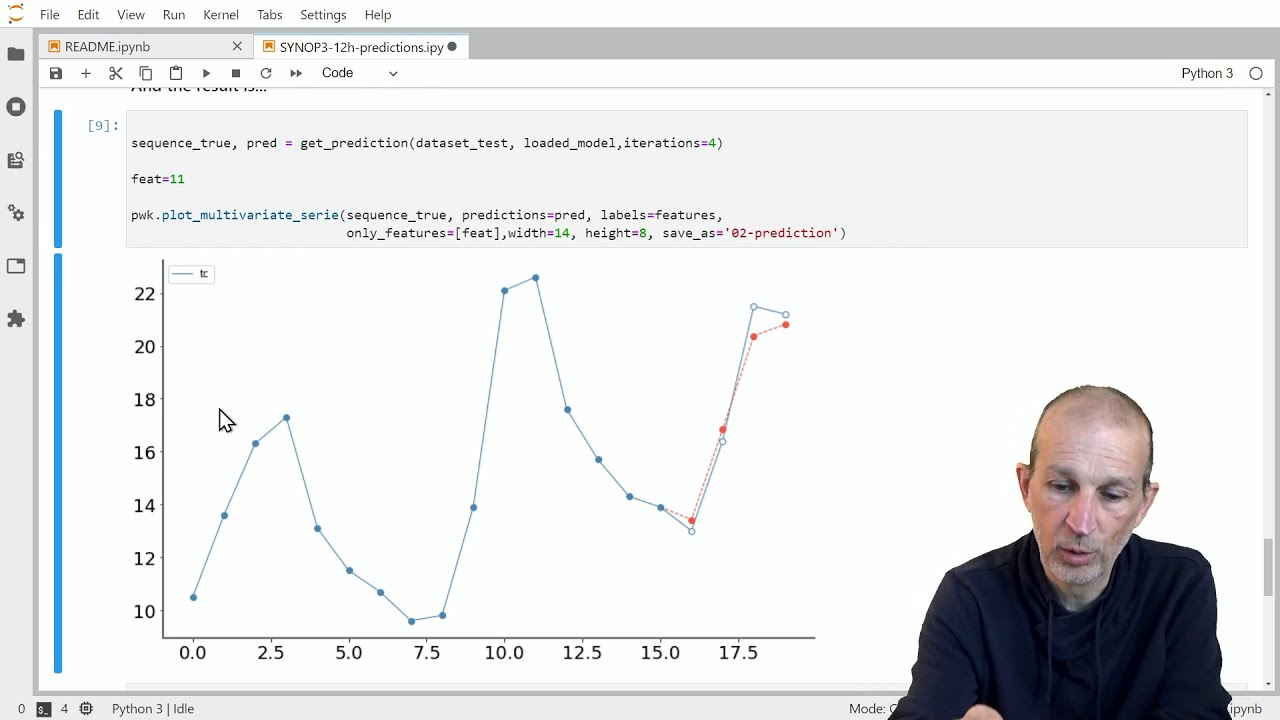This screenshot has height=720, width=1280.
Task: Click the terminal count icon in status bar
Action: (43, 708)
